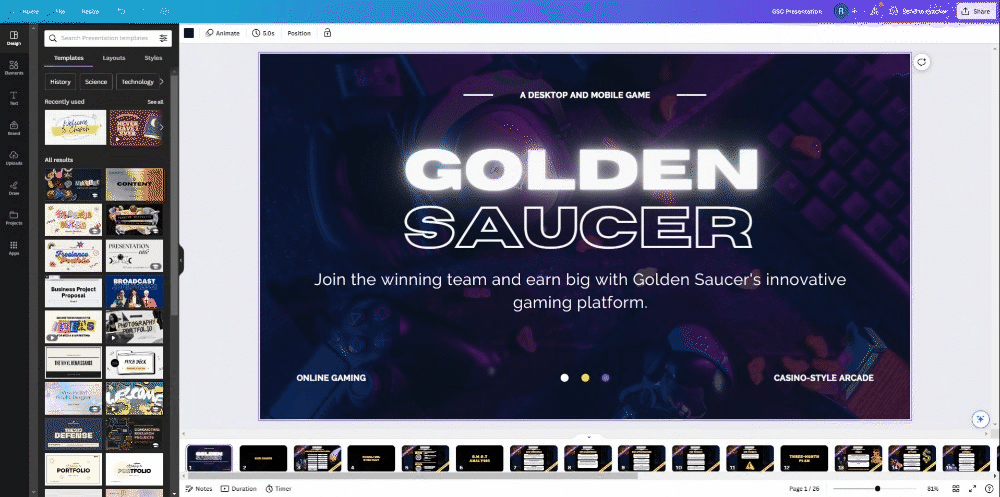This screenshot has height=497, width=1000.
Task: Click the page strip horizontal scrollbar
Action: point(411,475)
